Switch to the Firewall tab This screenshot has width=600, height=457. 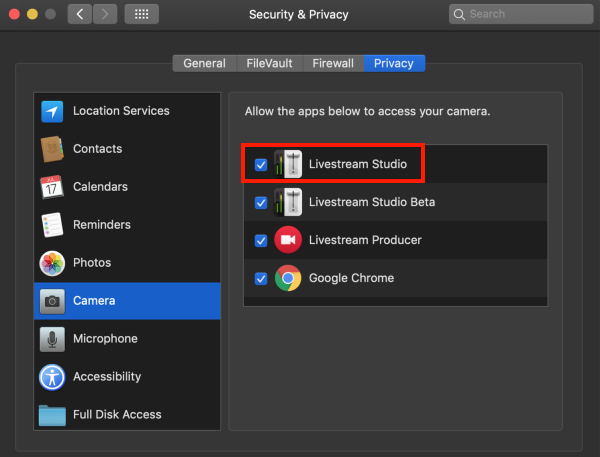click(333, 63)
